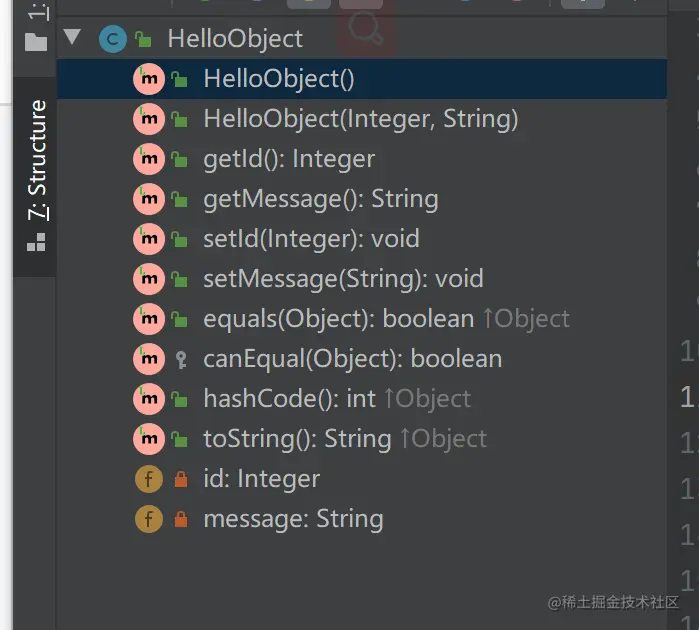Click field icon beside id: Integer
Screen dimensions: 699x630
tap(148, 479)
